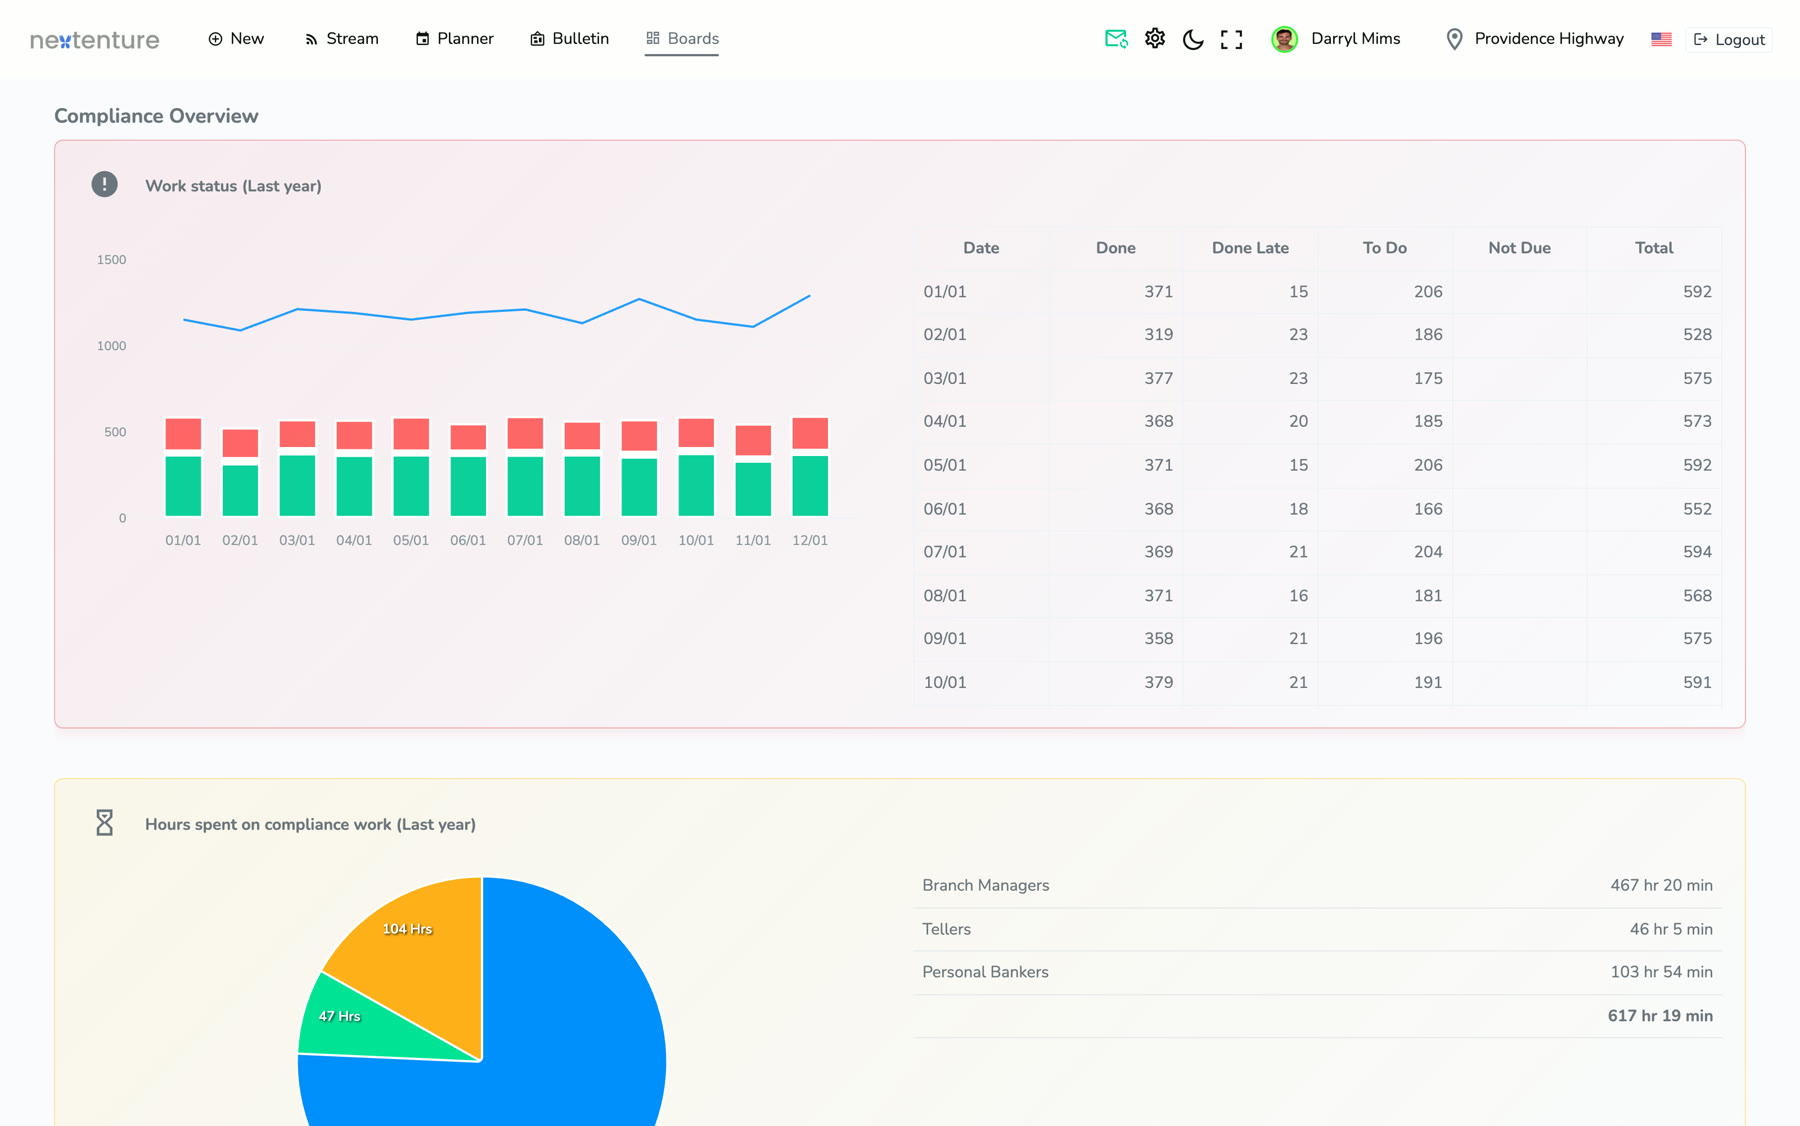
Task: Click the nextenture logo
Action: (x=95, y=40)
